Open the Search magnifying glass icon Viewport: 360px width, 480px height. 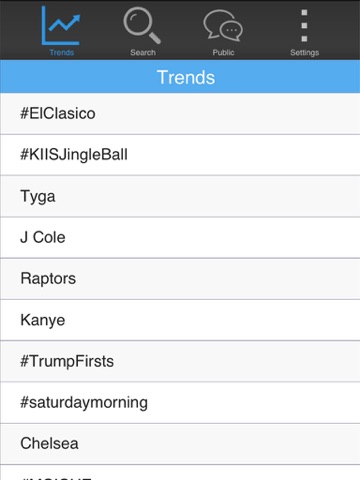point(142,26)
